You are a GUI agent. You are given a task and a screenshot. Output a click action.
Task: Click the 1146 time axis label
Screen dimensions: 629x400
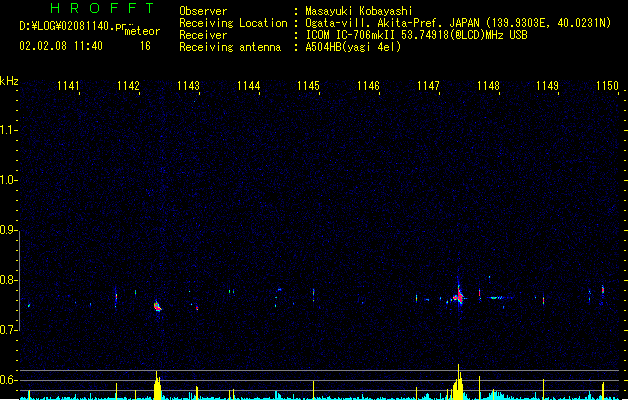coord(368,86)
